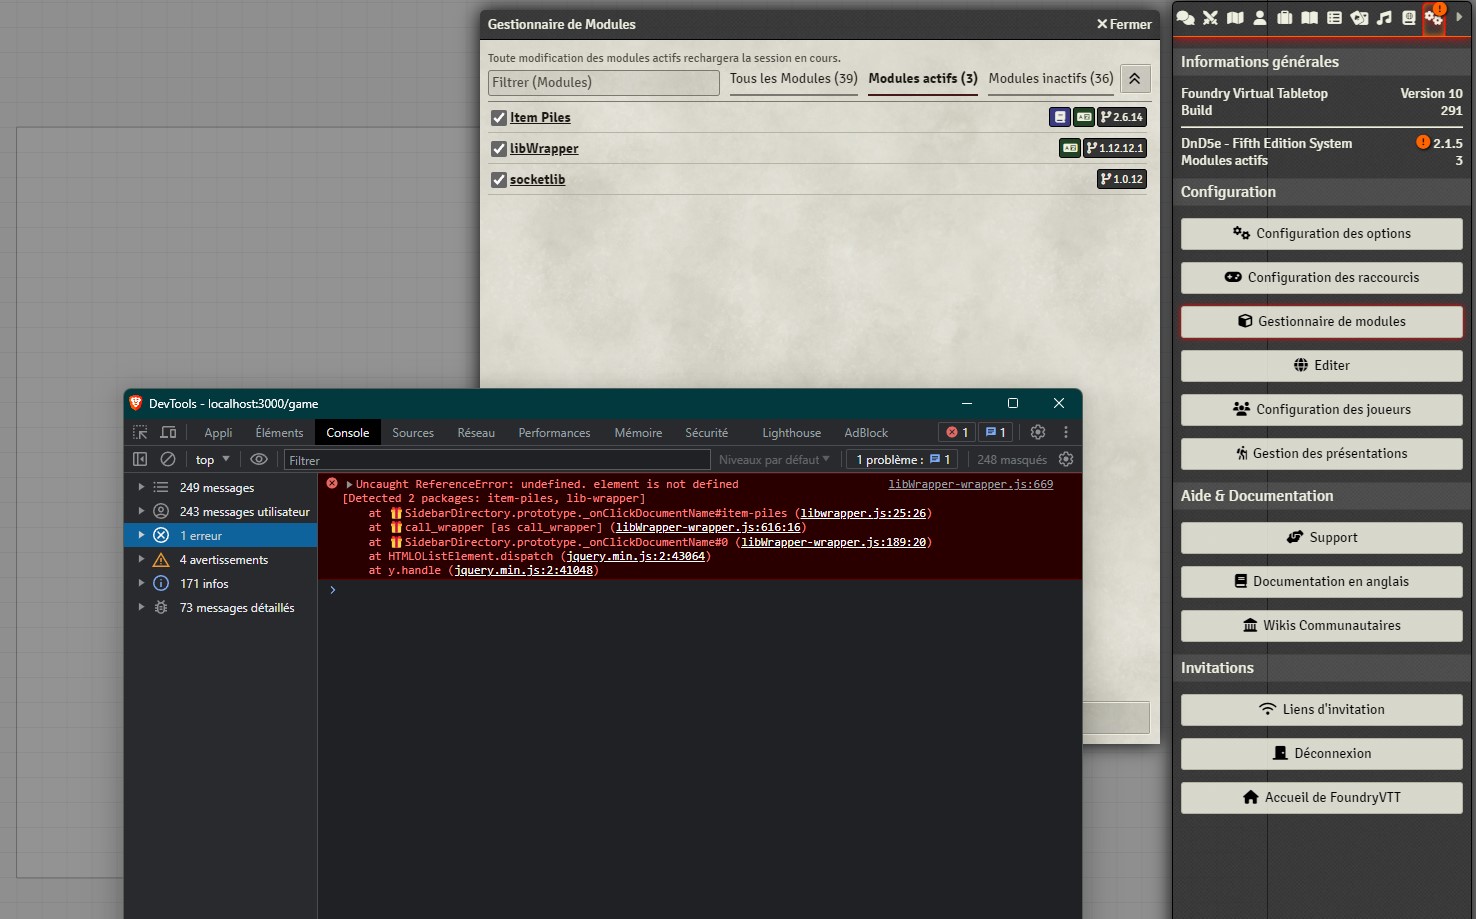Open the Playlists music note icon
The image size is (1476, 919).
click(1384, 18)
